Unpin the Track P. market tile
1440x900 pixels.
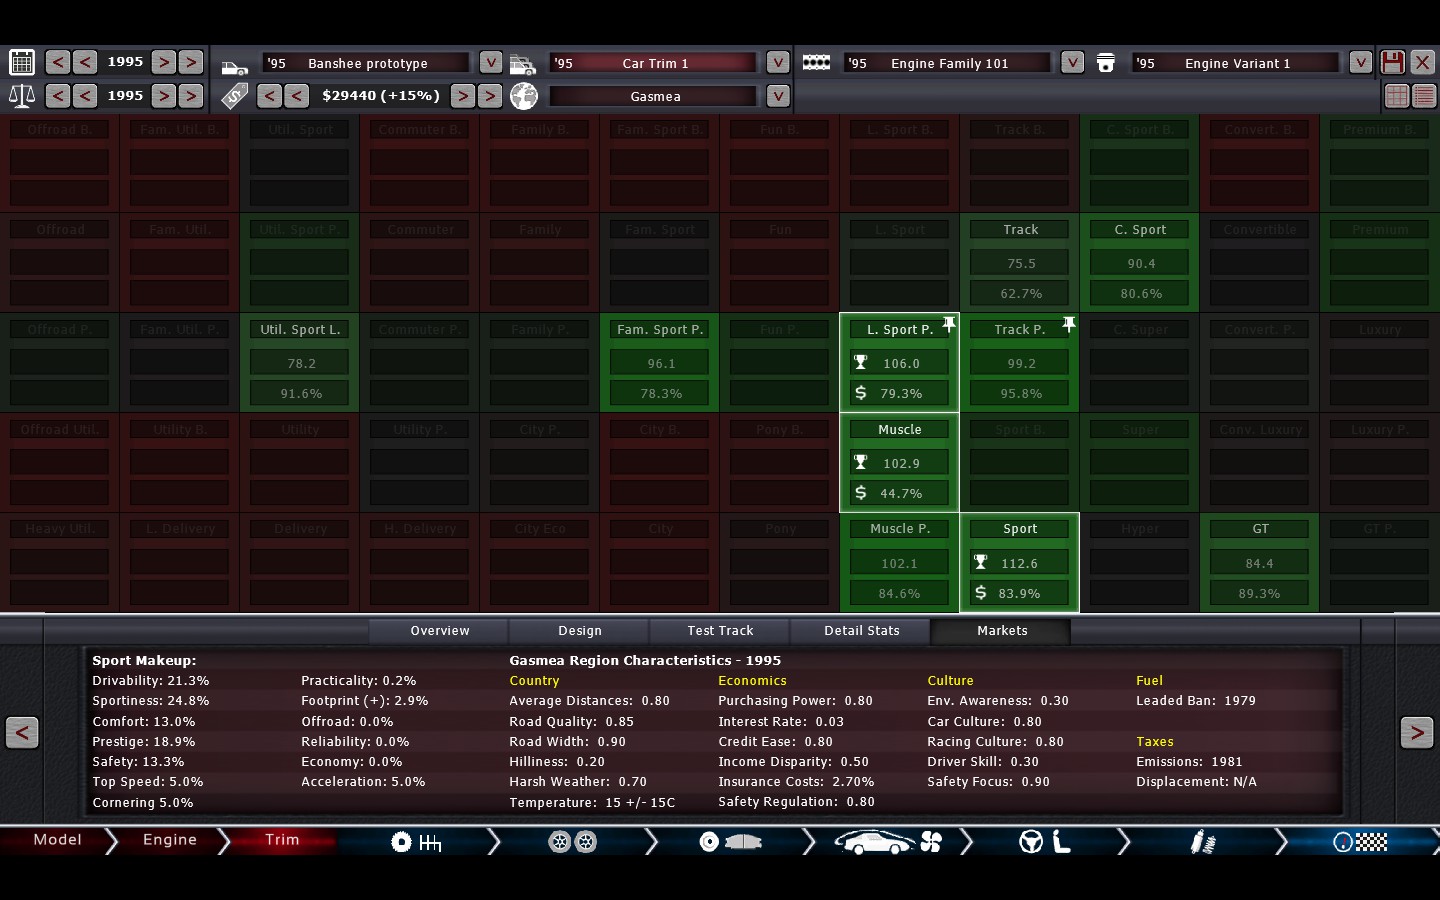(1069, 324)
